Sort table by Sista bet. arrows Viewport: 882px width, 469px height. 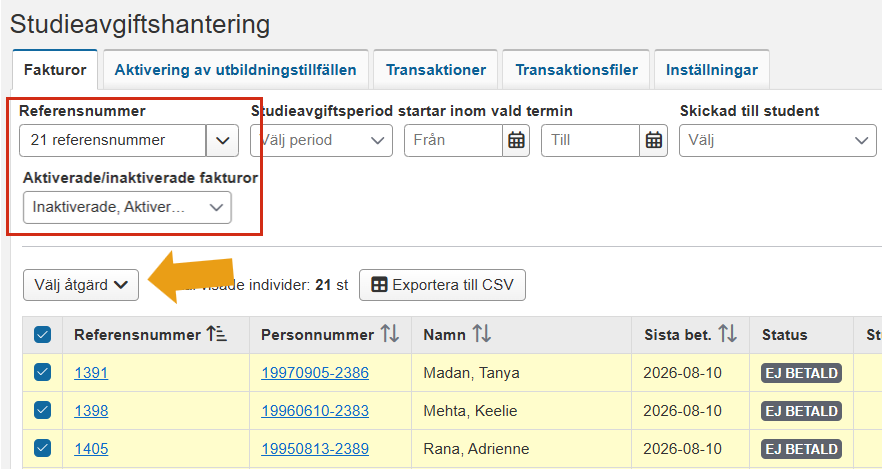(x=727, y=334)
